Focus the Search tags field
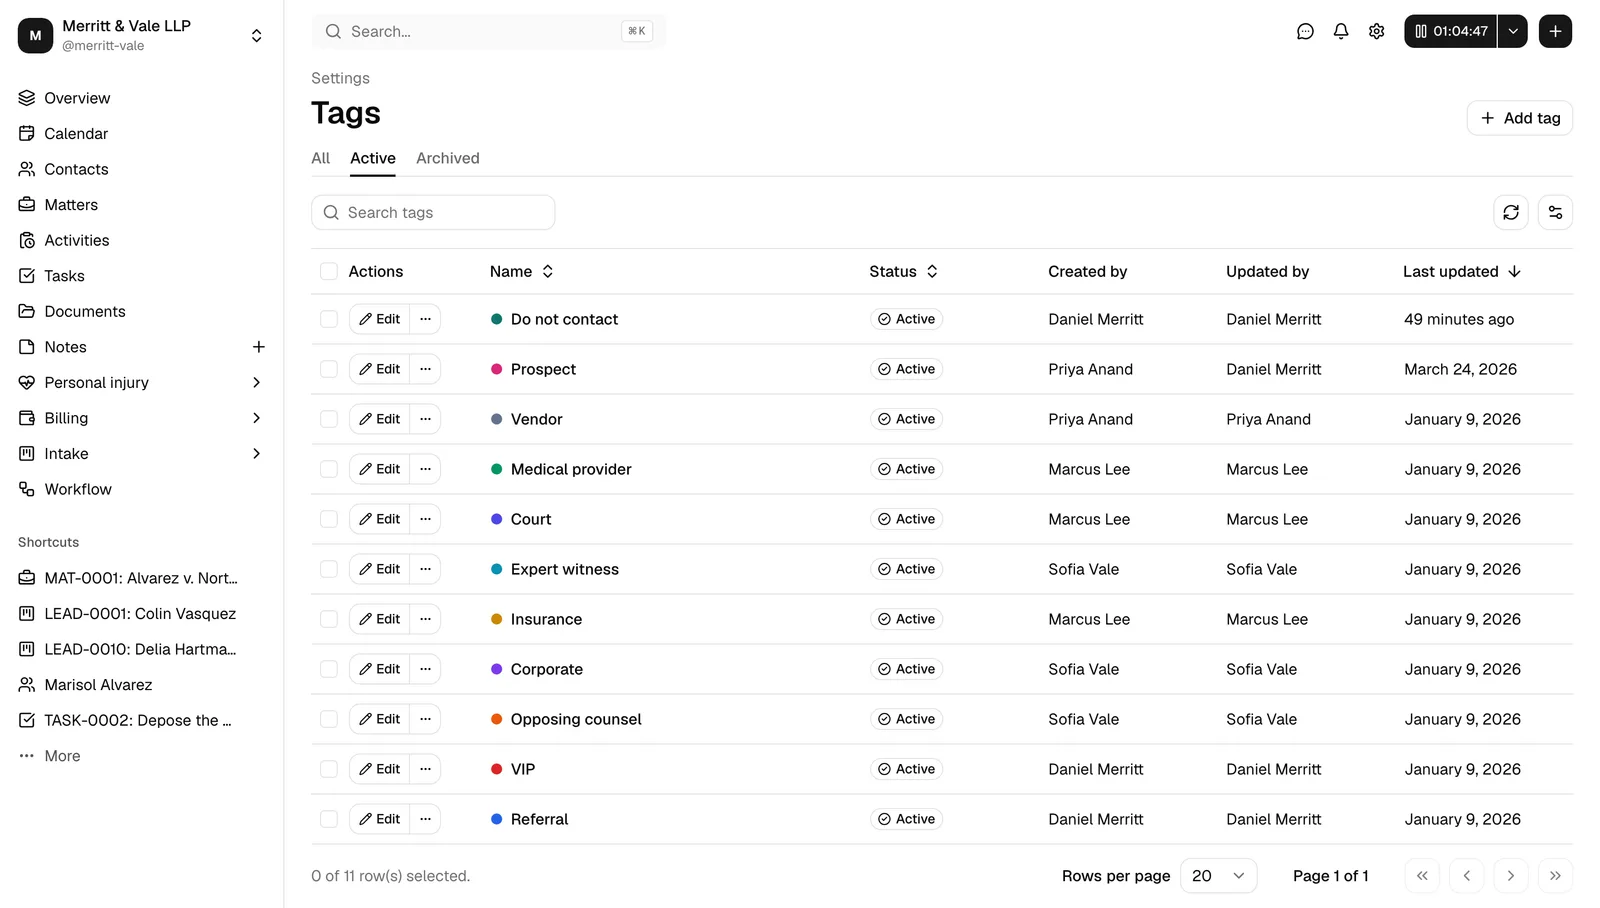Viewport: 1600px width, 908px height. [x=433, y=212]
